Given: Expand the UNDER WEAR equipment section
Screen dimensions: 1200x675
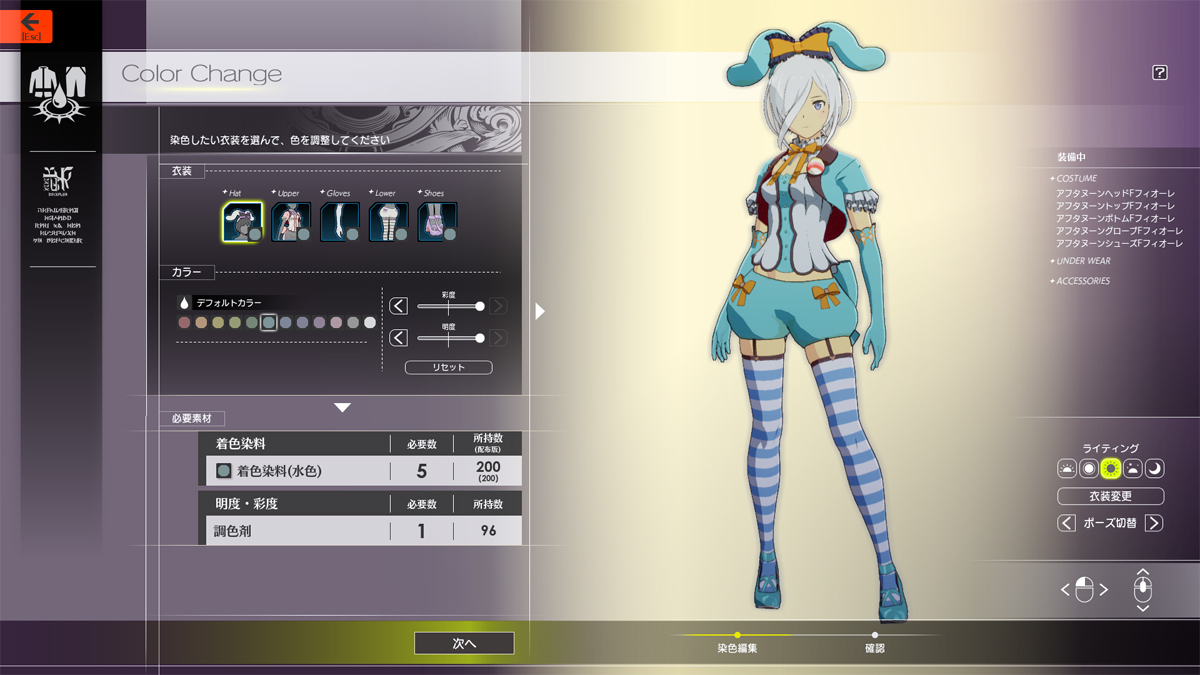Looking at the screenshot, I should pos(1083,261).
